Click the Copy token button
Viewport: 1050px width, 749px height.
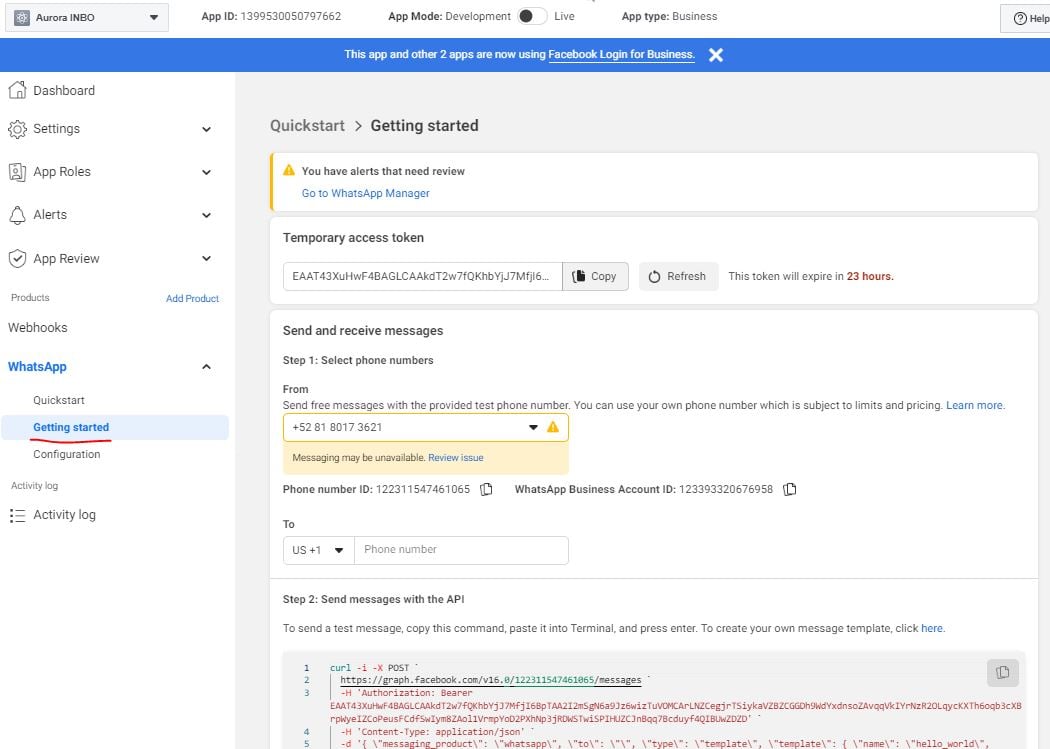click(595, 276)
